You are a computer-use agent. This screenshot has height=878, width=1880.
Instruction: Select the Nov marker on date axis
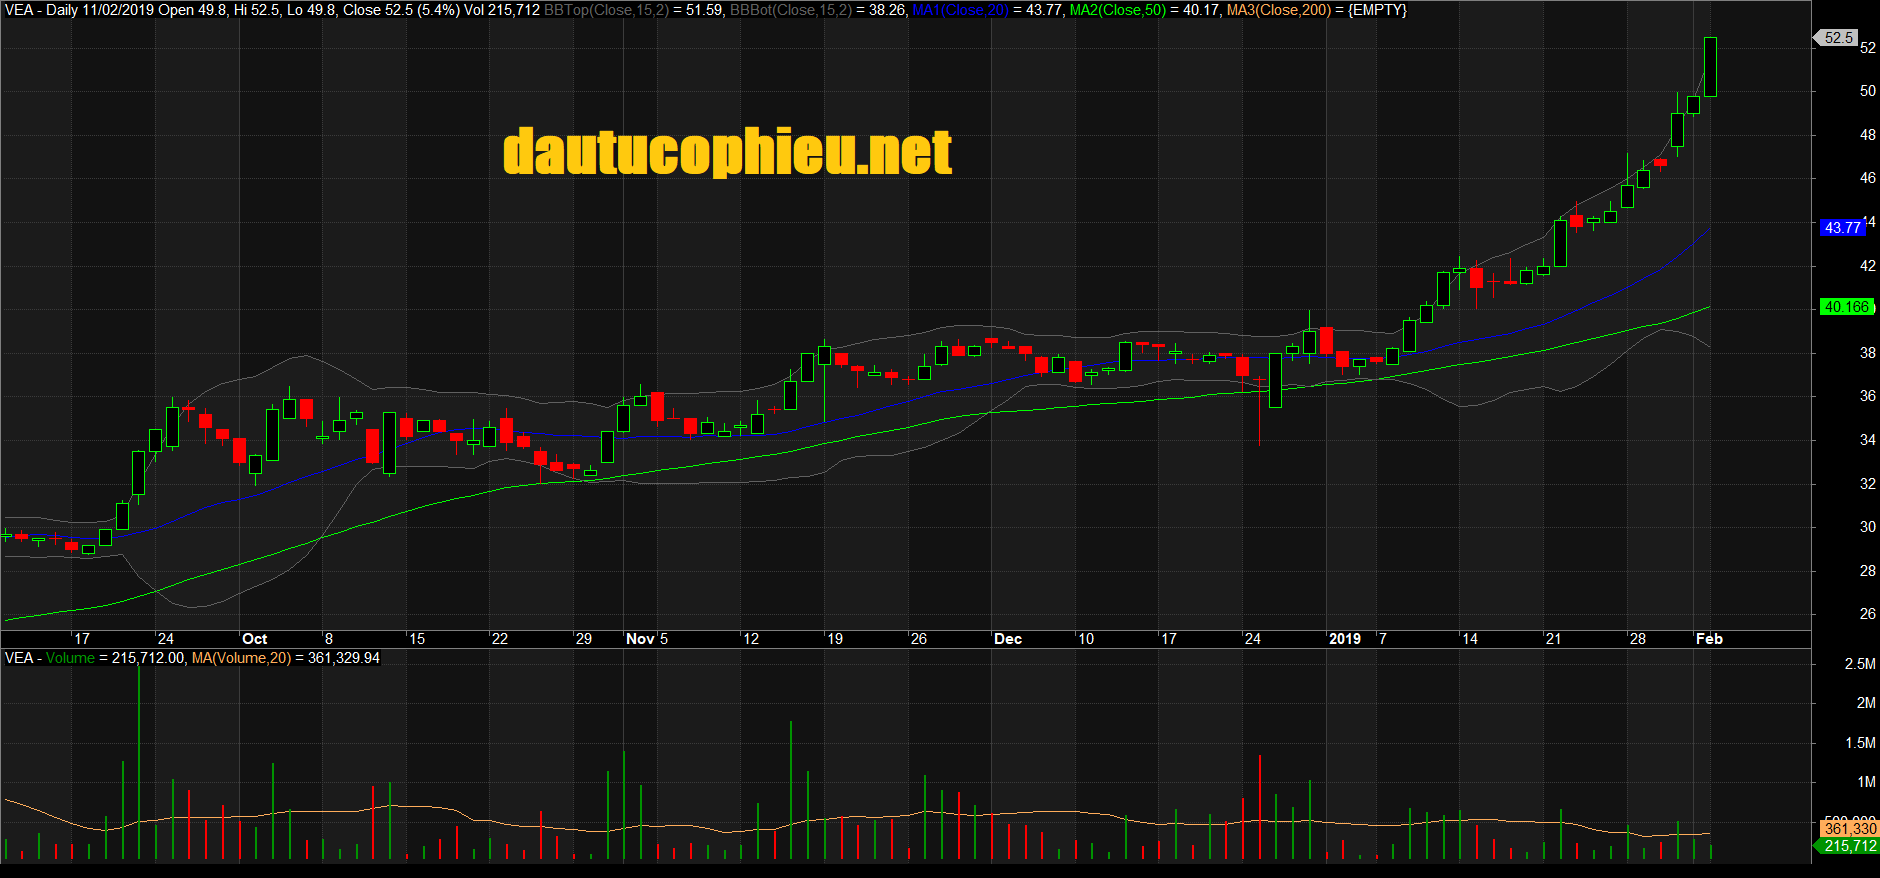(x=640, y=639)
